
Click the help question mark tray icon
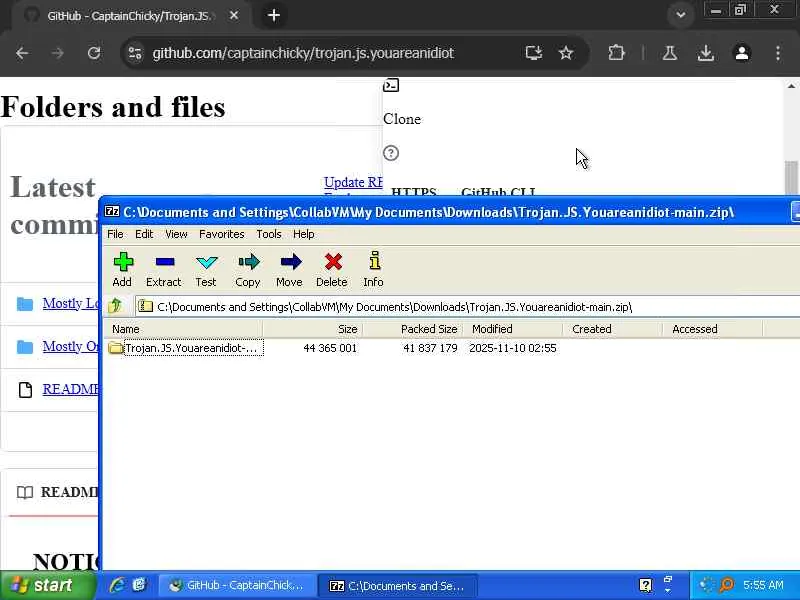(x=645, y=585)
